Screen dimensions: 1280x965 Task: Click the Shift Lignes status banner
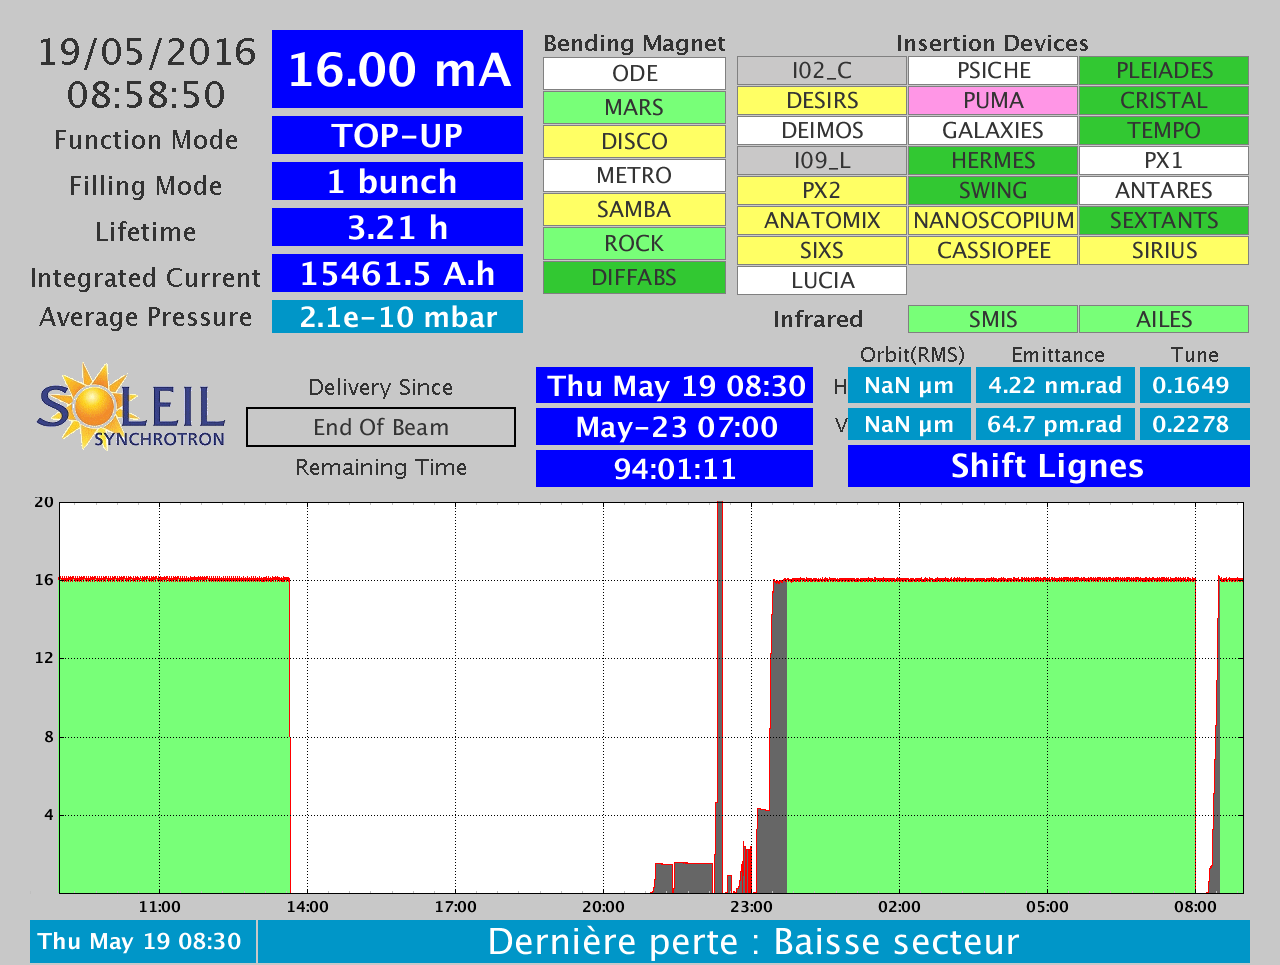coord(1049,466)
